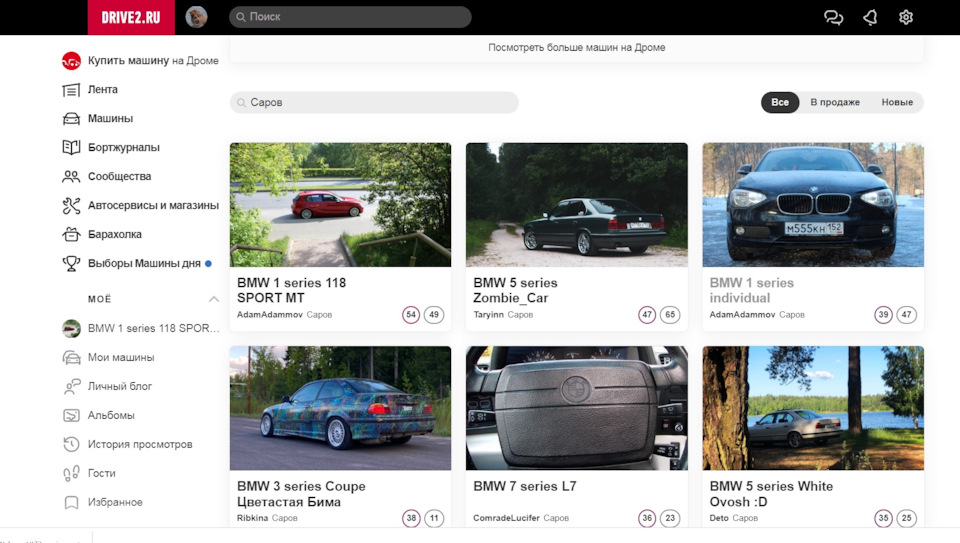Collapse the МОЁ section chevron

pos(214,299)
